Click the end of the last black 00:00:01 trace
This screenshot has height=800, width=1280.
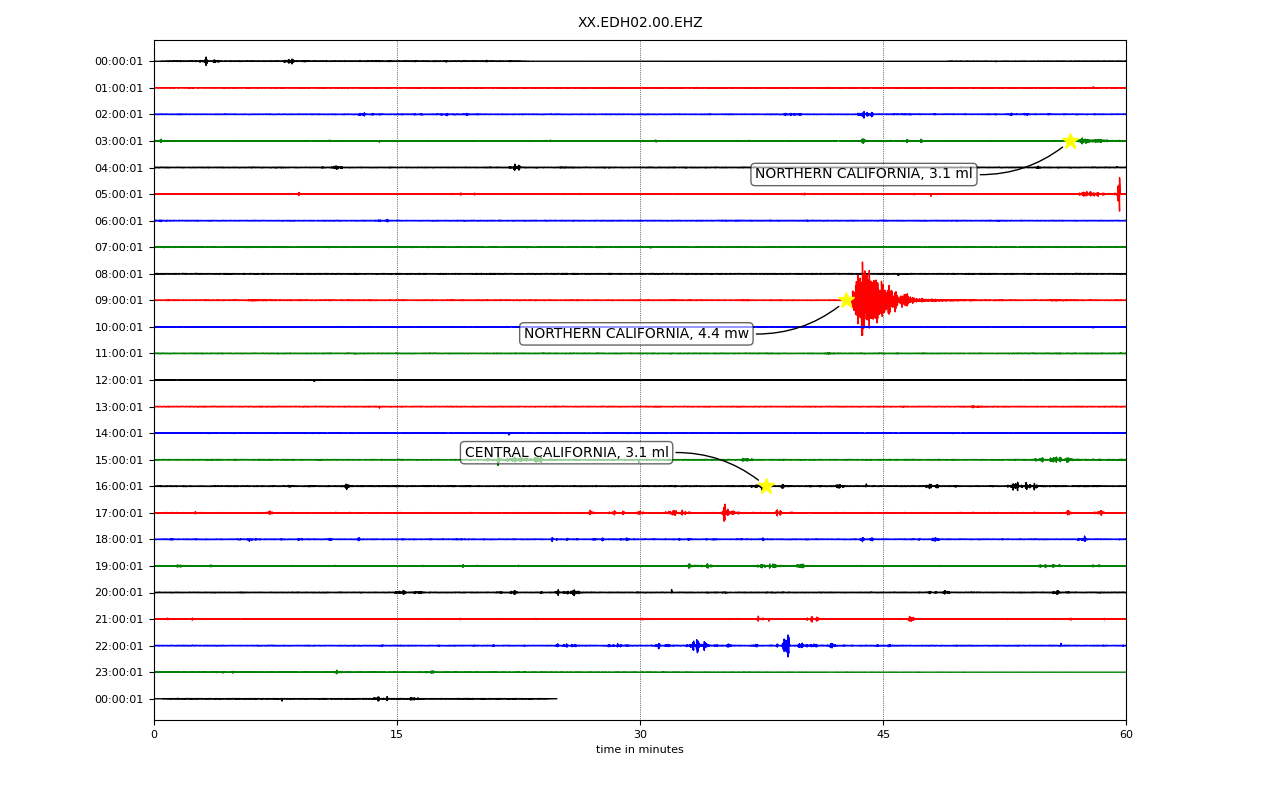(x=556, y=698)
